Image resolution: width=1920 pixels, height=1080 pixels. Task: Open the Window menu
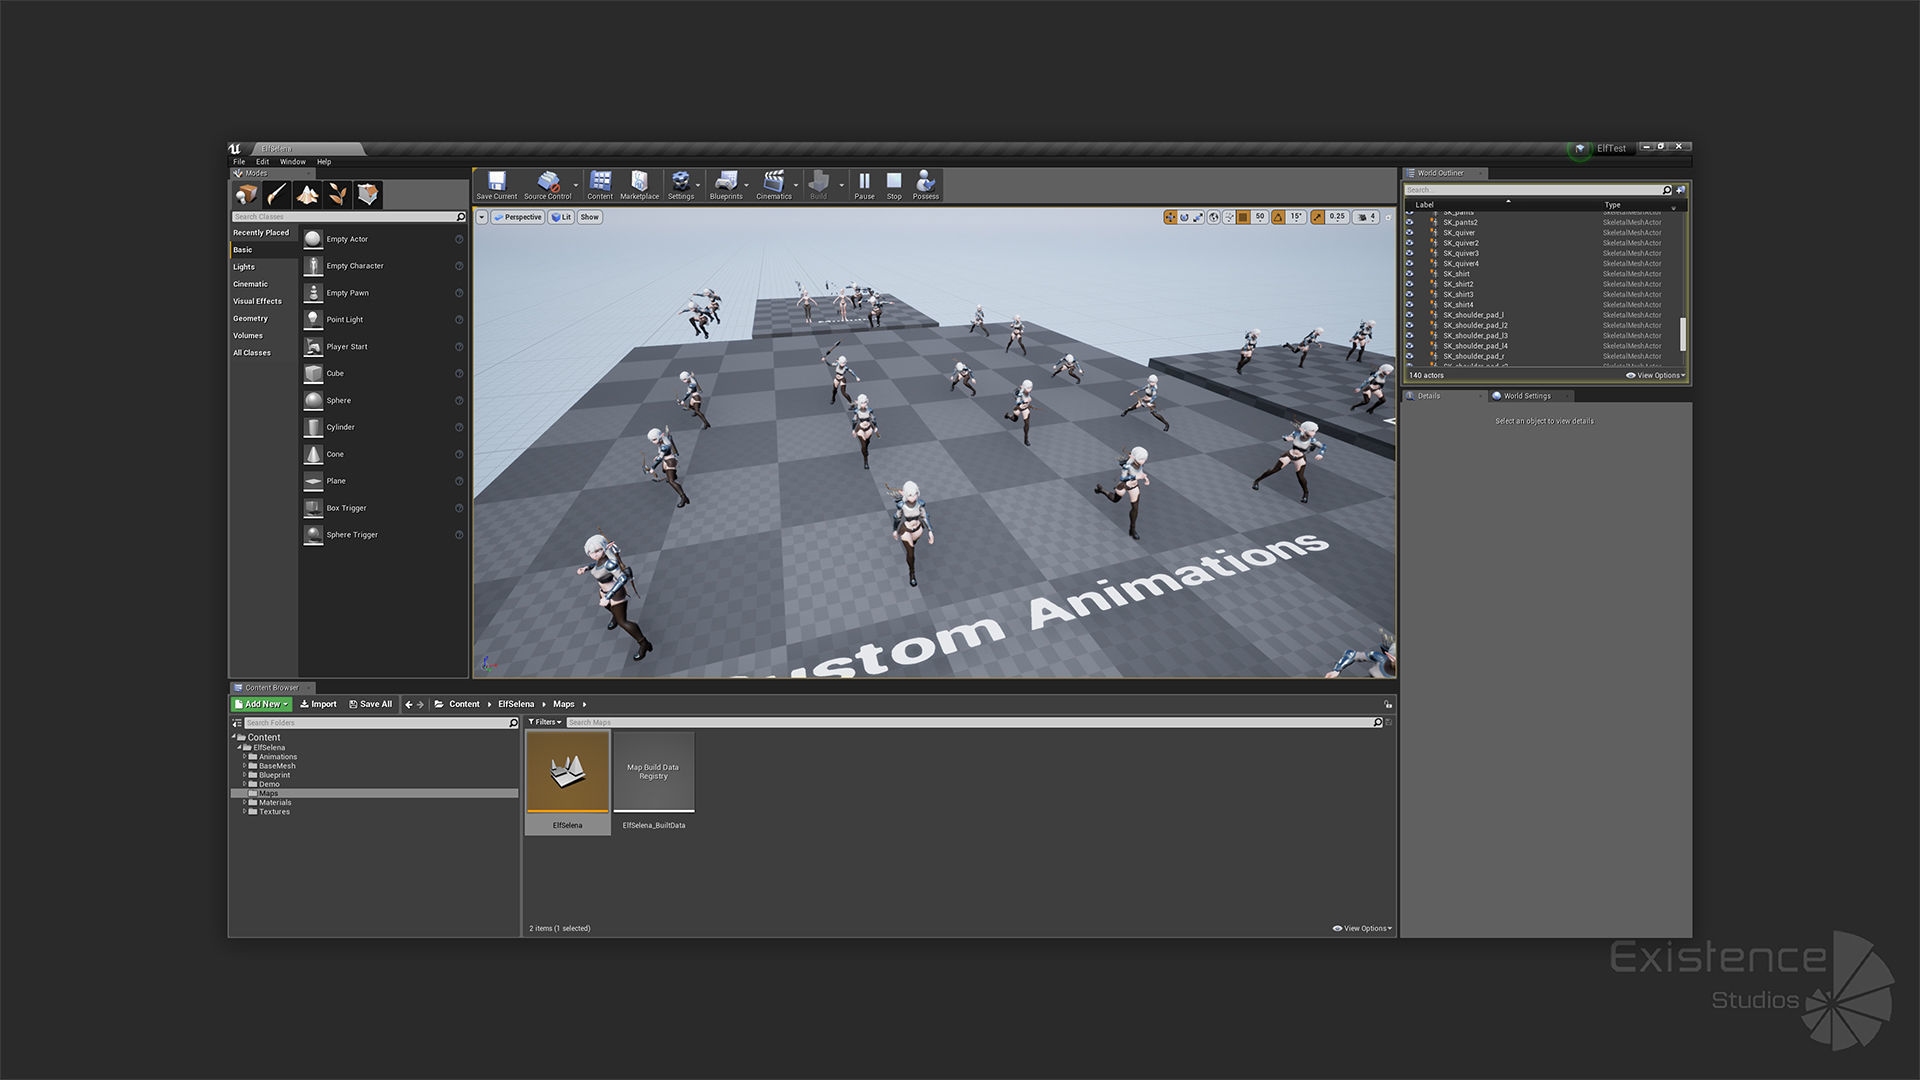point(292,162)
